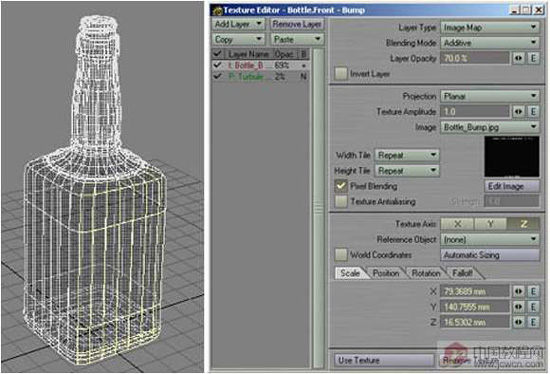Click the Scale Z envelope E button
This screenshot has width=550, height=374.
(533, 322)
